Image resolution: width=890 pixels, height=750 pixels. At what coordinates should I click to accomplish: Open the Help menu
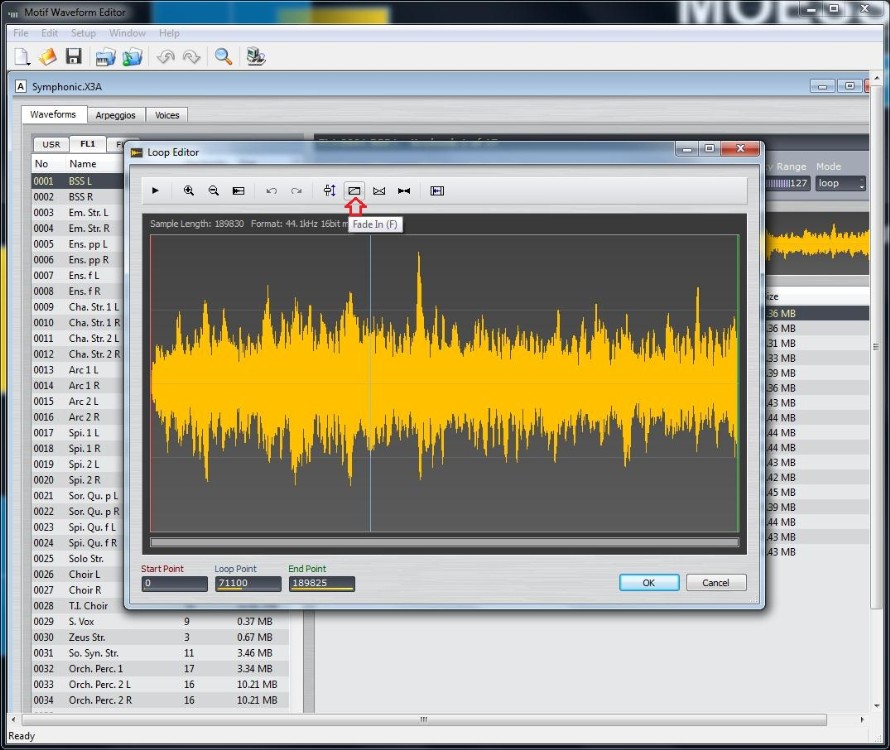169,33
